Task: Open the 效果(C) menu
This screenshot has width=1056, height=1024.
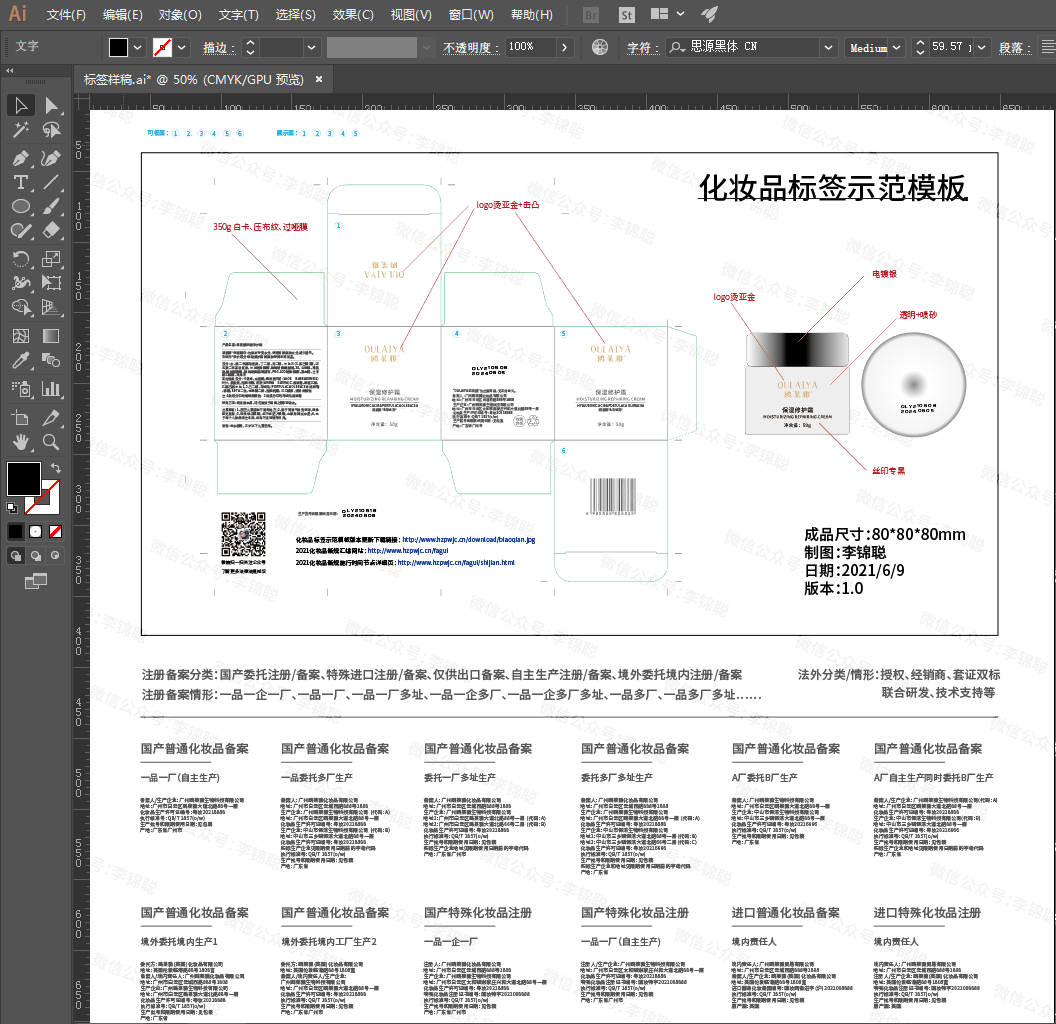Action: 352,15
